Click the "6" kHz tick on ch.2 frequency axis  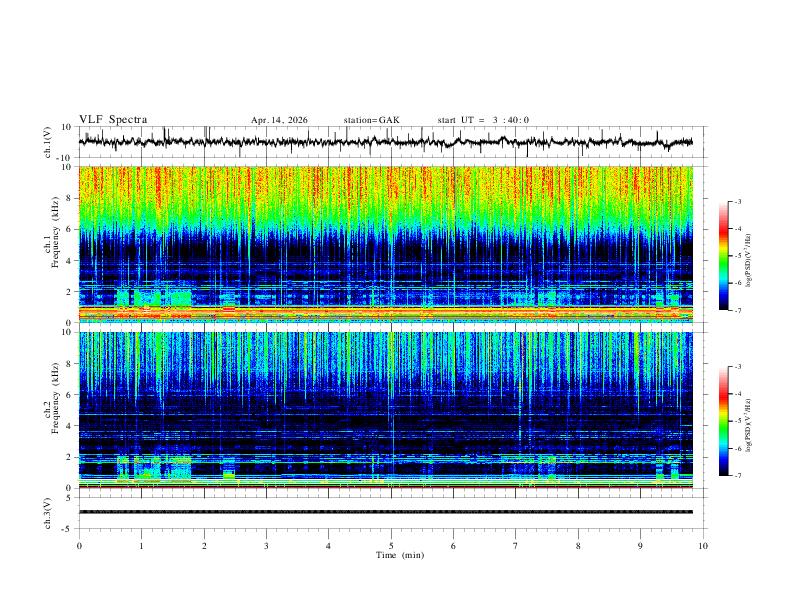point(69,395)
